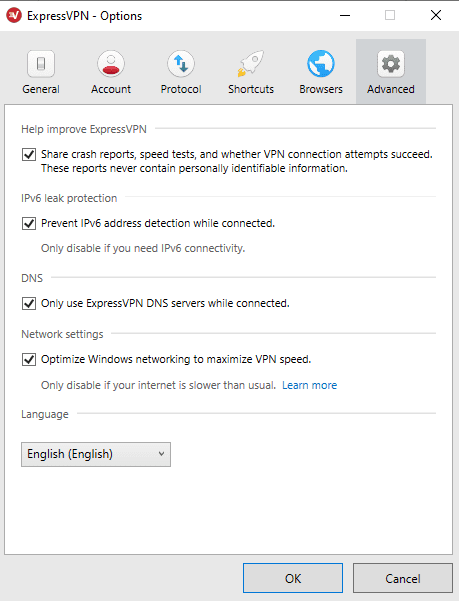Open the English (English) language dropdown
Image resolution: width=459 pixels, height=601 pixels.
[x=96, y=454]
